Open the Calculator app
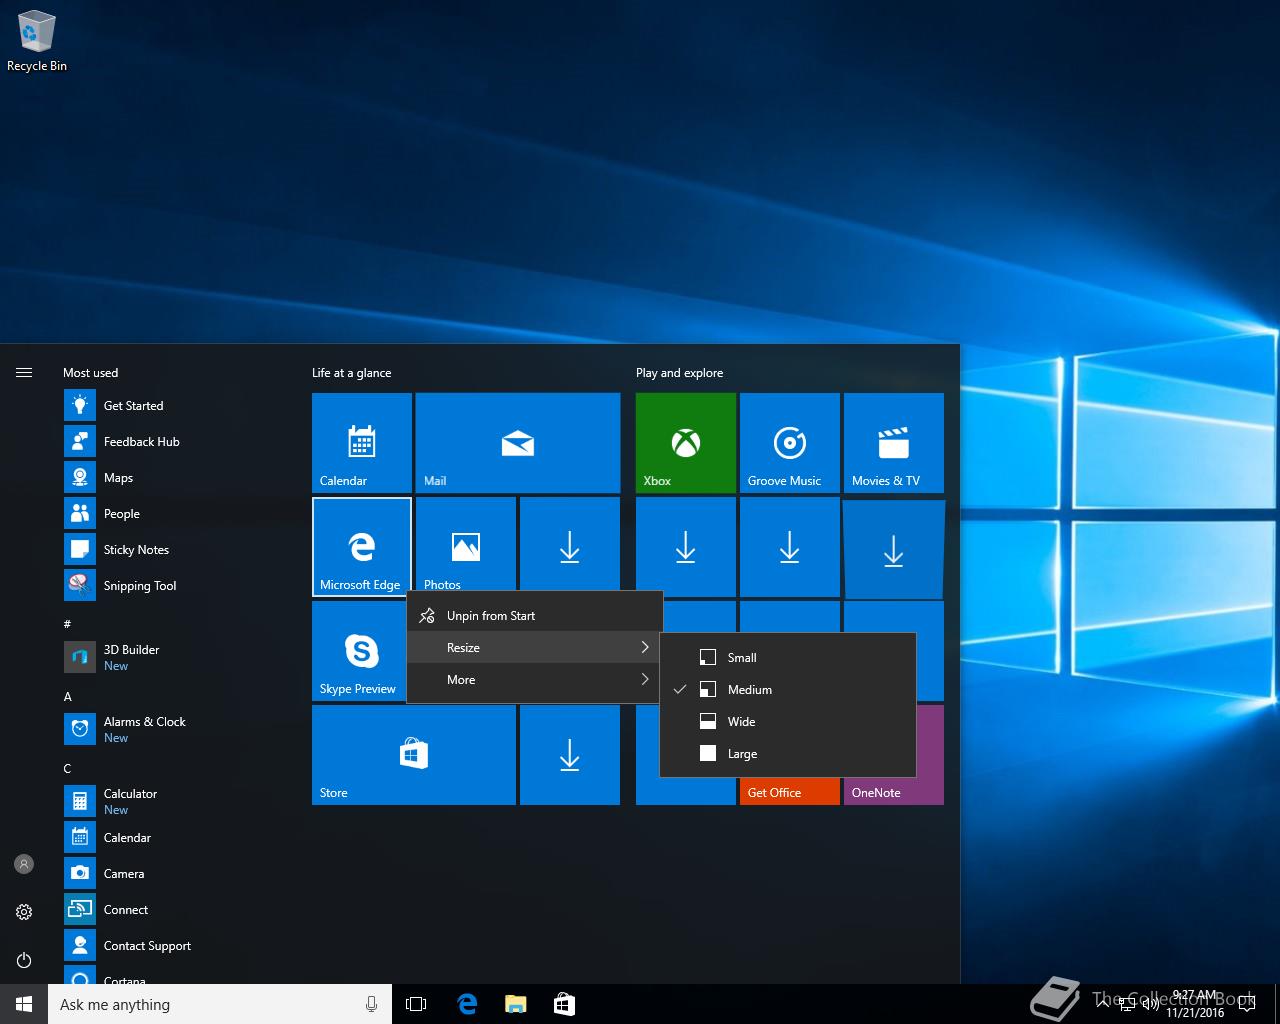This screenshot has height=1024, width=1280. [x=180, y=801]
